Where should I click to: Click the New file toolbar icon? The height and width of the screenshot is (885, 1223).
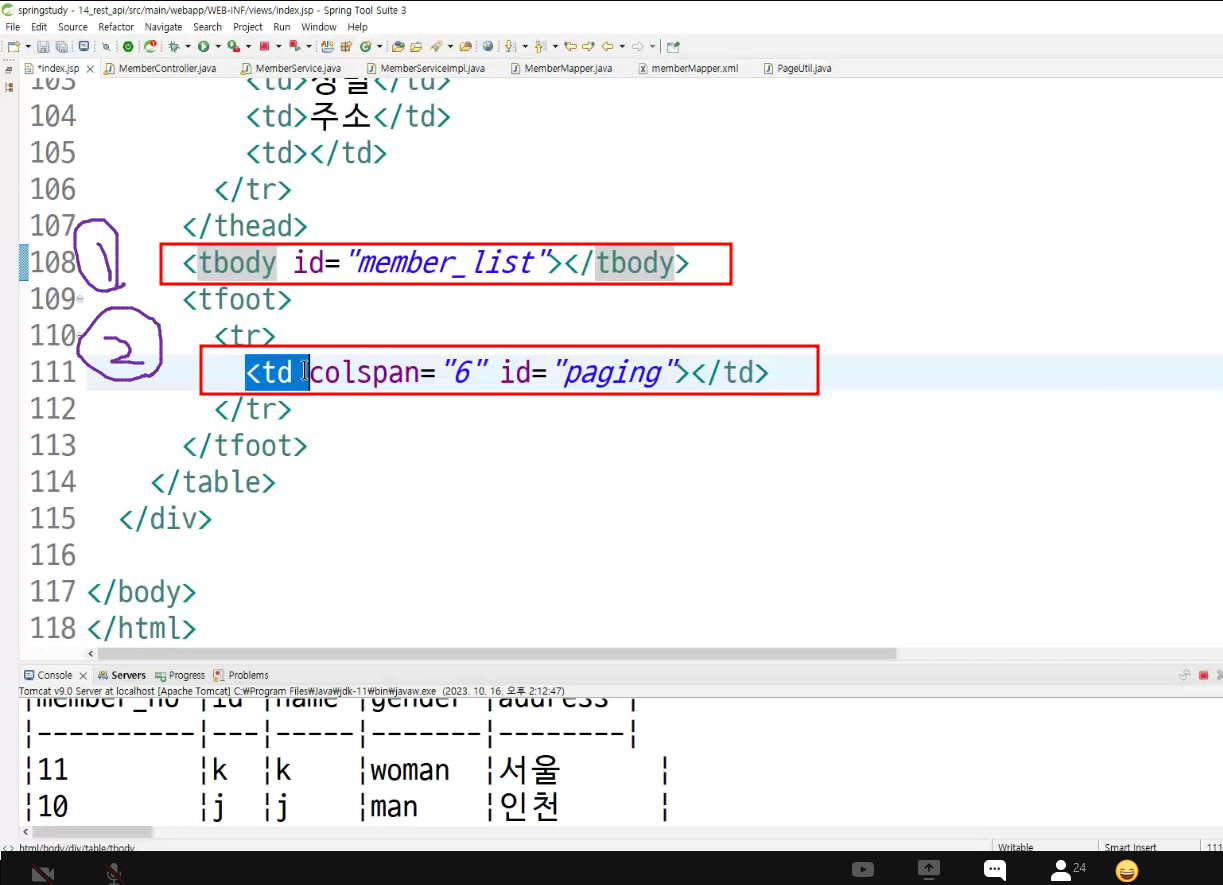click(13, 46)
